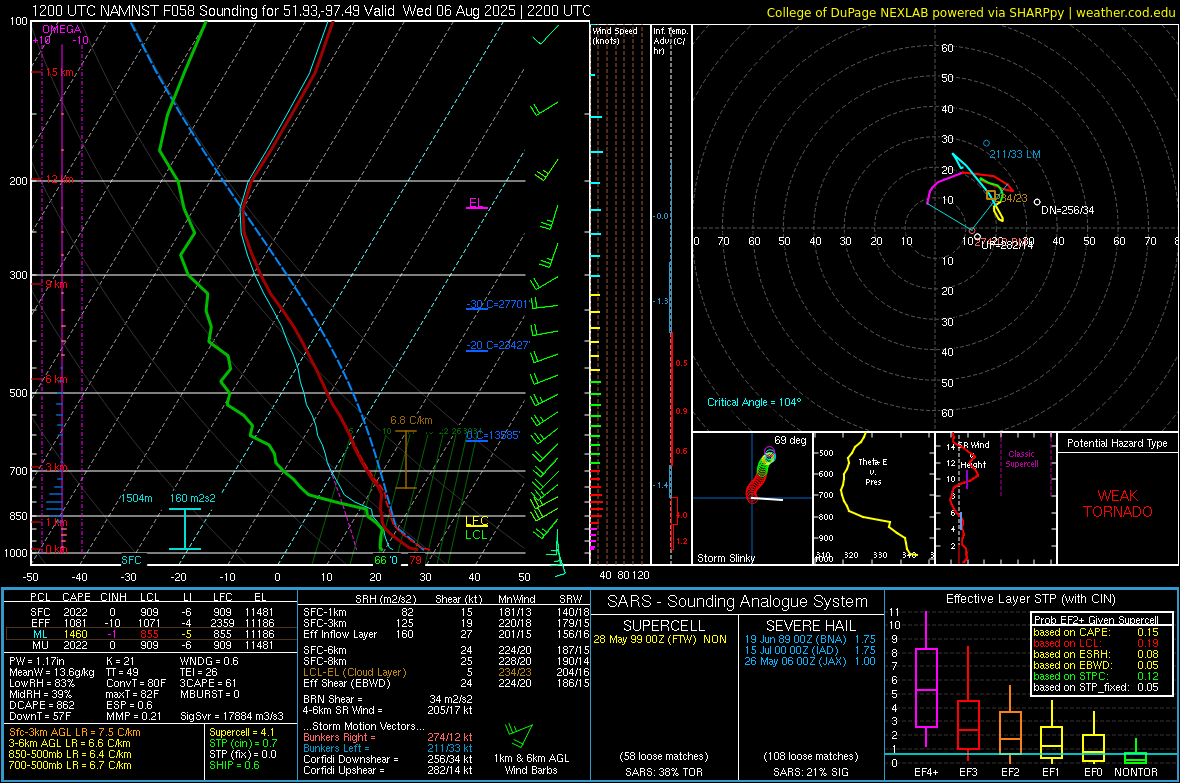The height and width of the screenshot is (783, 1180).
Task: Click the orange "6.8 C/km" lapse rate label
Action: tap(411, 420)
